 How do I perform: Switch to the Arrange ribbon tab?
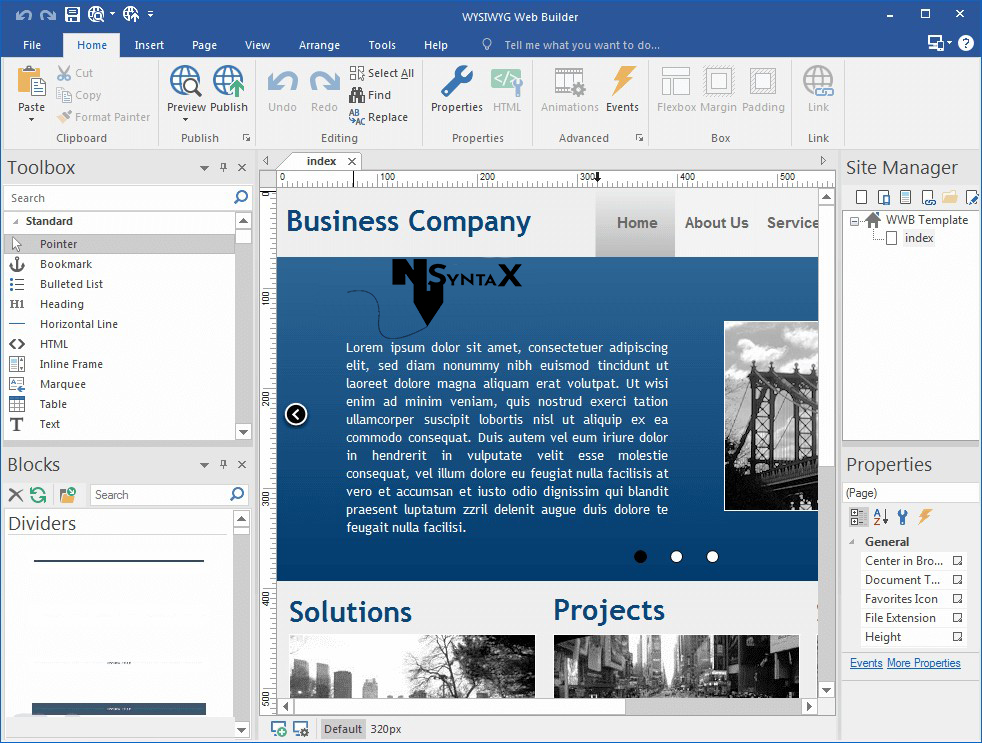point(319,45)
